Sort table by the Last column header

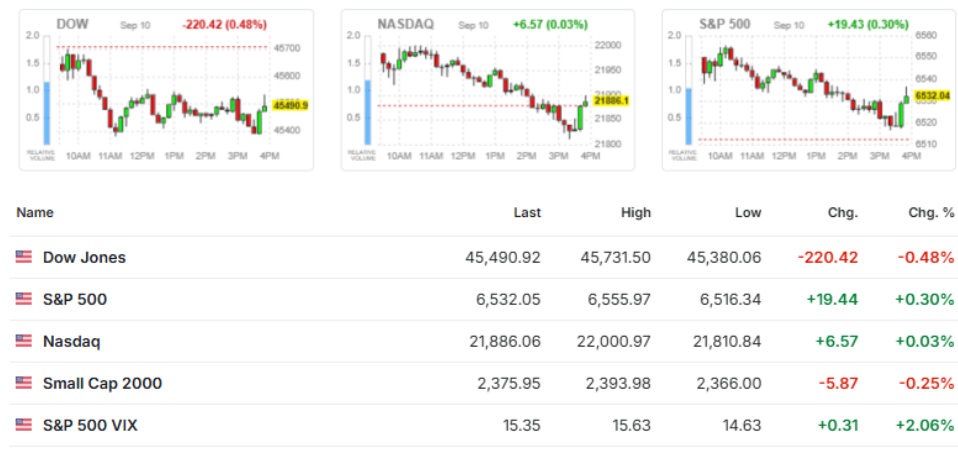click(527, 213)
